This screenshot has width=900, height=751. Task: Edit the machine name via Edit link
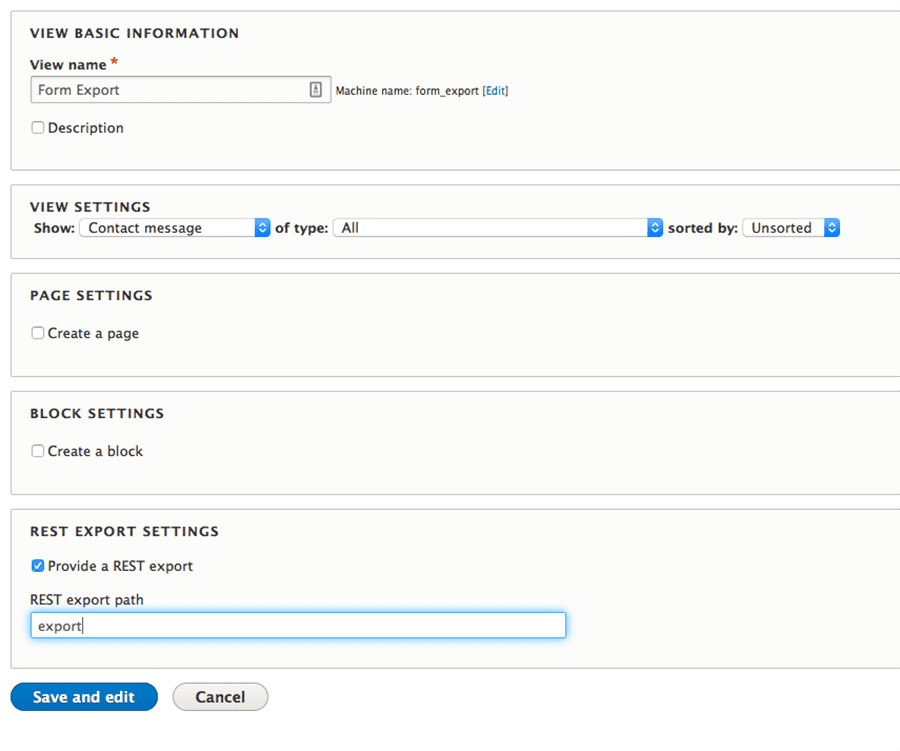(x=495, y=91)
